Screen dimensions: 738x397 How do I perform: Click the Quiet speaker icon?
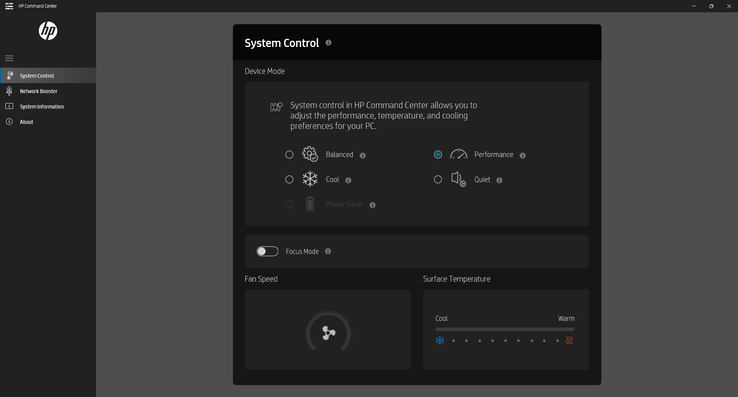[x=458, y=179]
